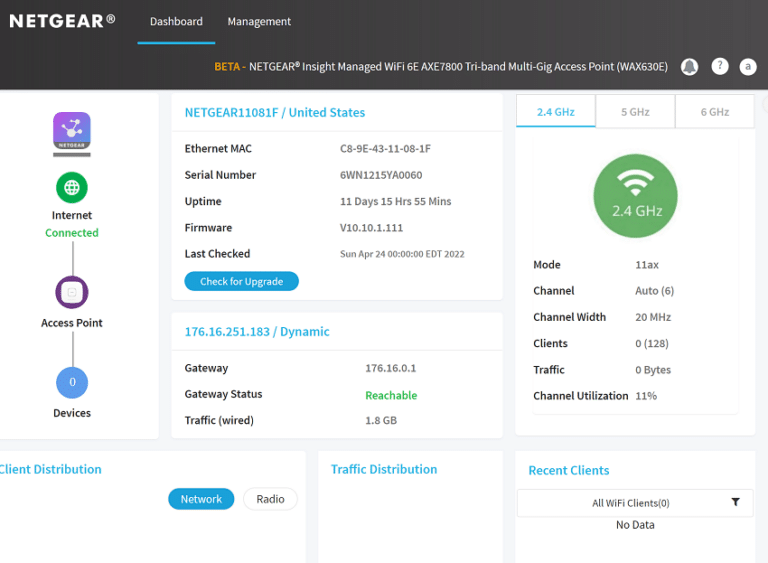Select the 2.4 GHz radio tab
The width and height of the screenshot is (768, 563).
[556, 112]
